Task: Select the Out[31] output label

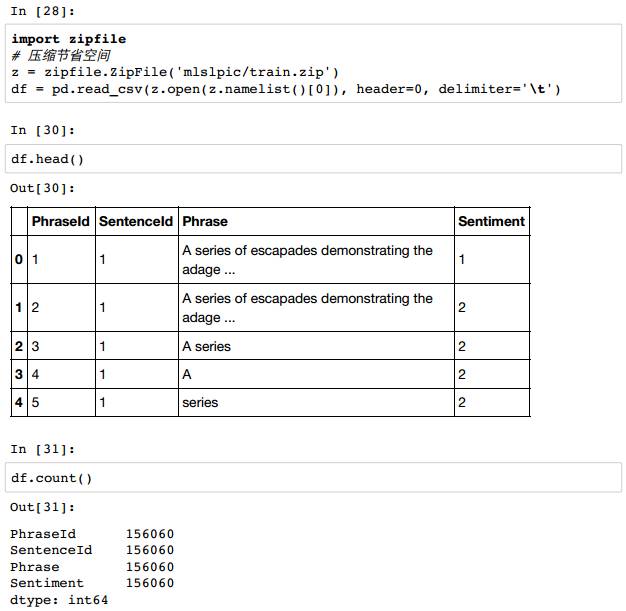Action: point(43,508)
